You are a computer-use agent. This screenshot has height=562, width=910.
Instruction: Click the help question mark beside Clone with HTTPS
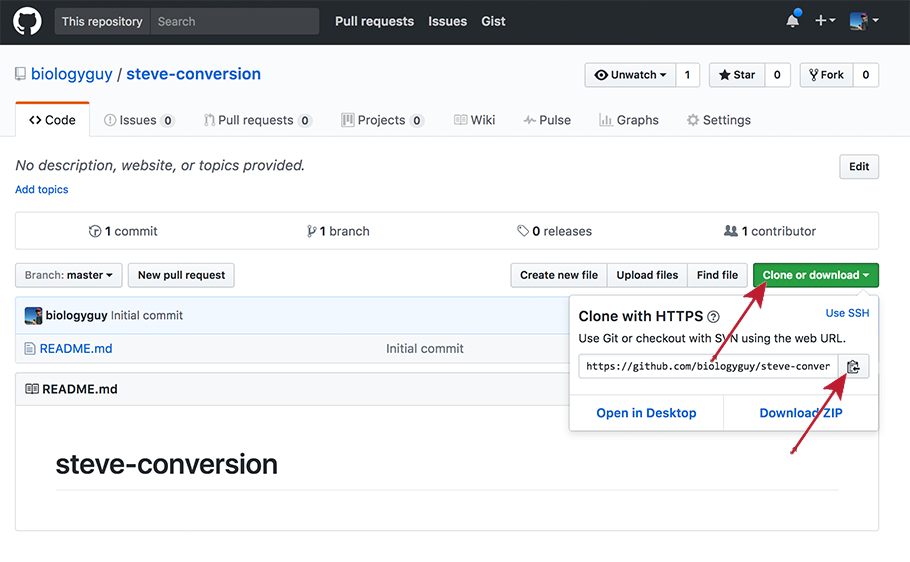click(713, 316)
